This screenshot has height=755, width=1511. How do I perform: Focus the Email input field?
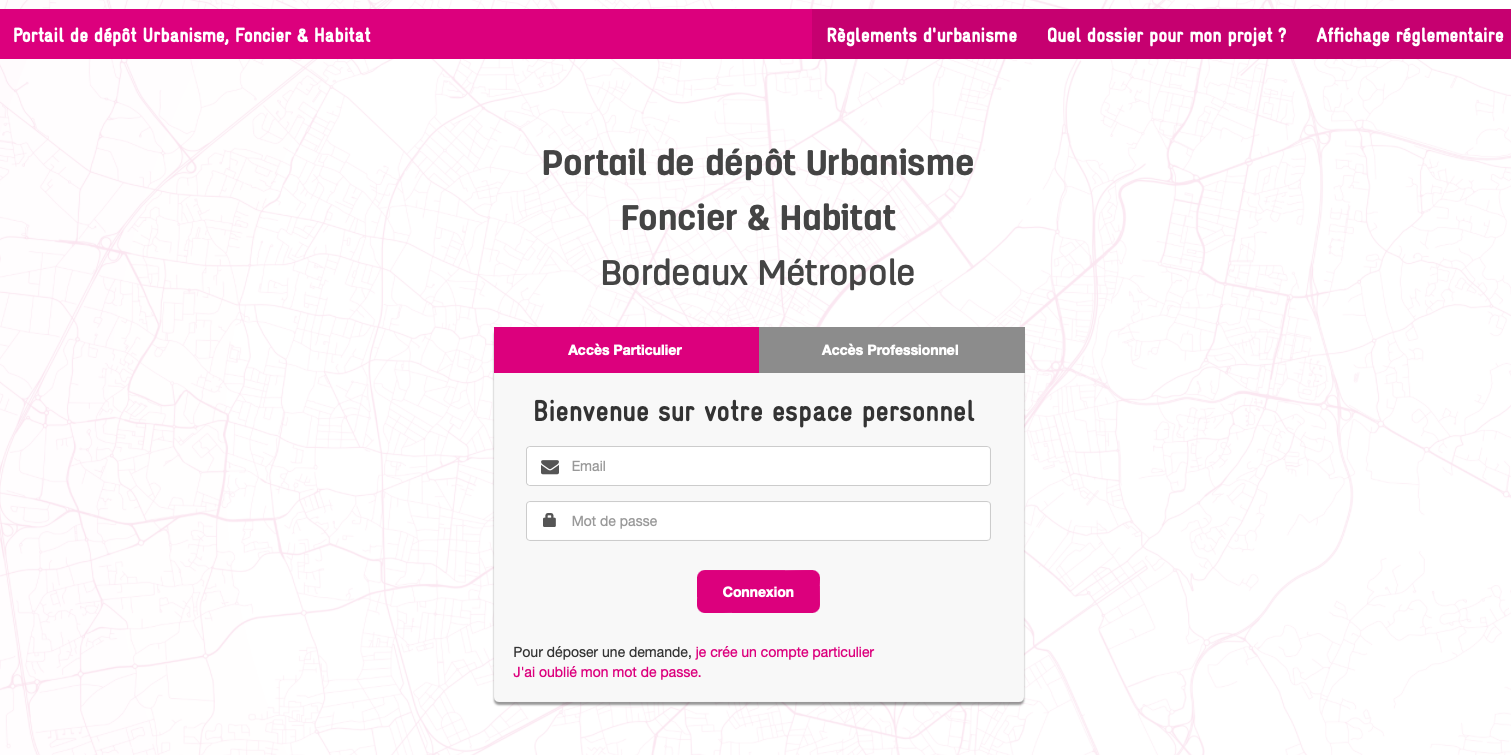[758, 466]
